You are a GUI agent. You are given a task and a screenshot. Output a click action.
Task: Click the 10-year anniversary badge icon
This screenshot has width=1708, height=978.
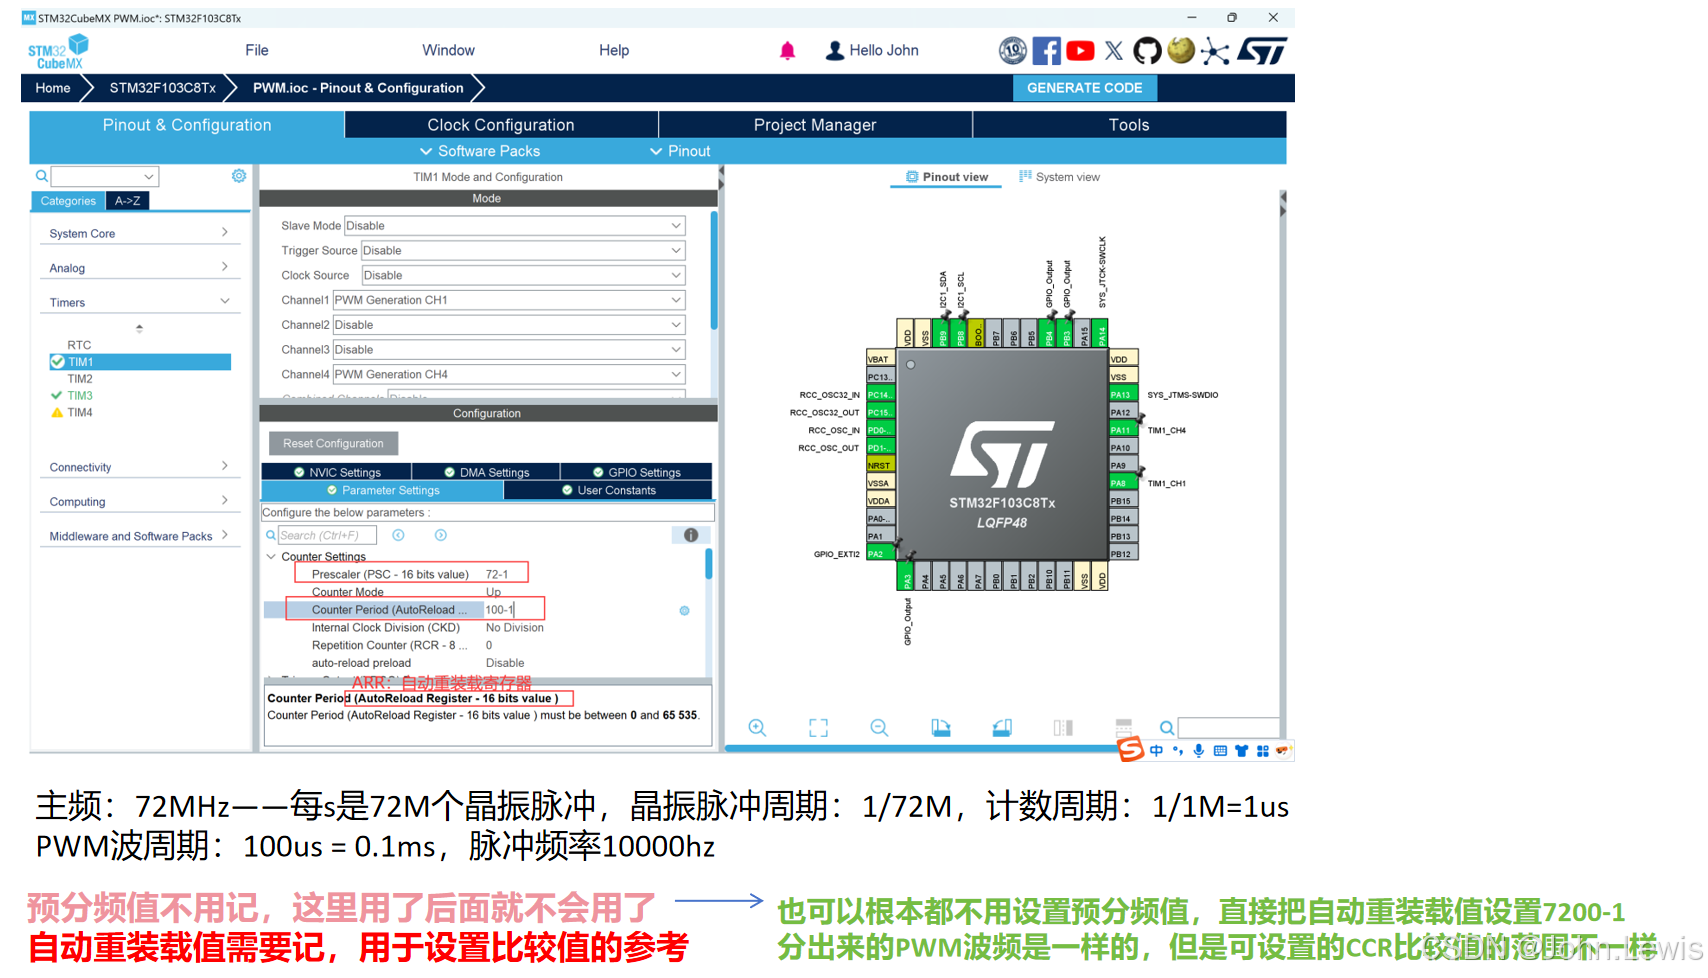coord(1013,51)
